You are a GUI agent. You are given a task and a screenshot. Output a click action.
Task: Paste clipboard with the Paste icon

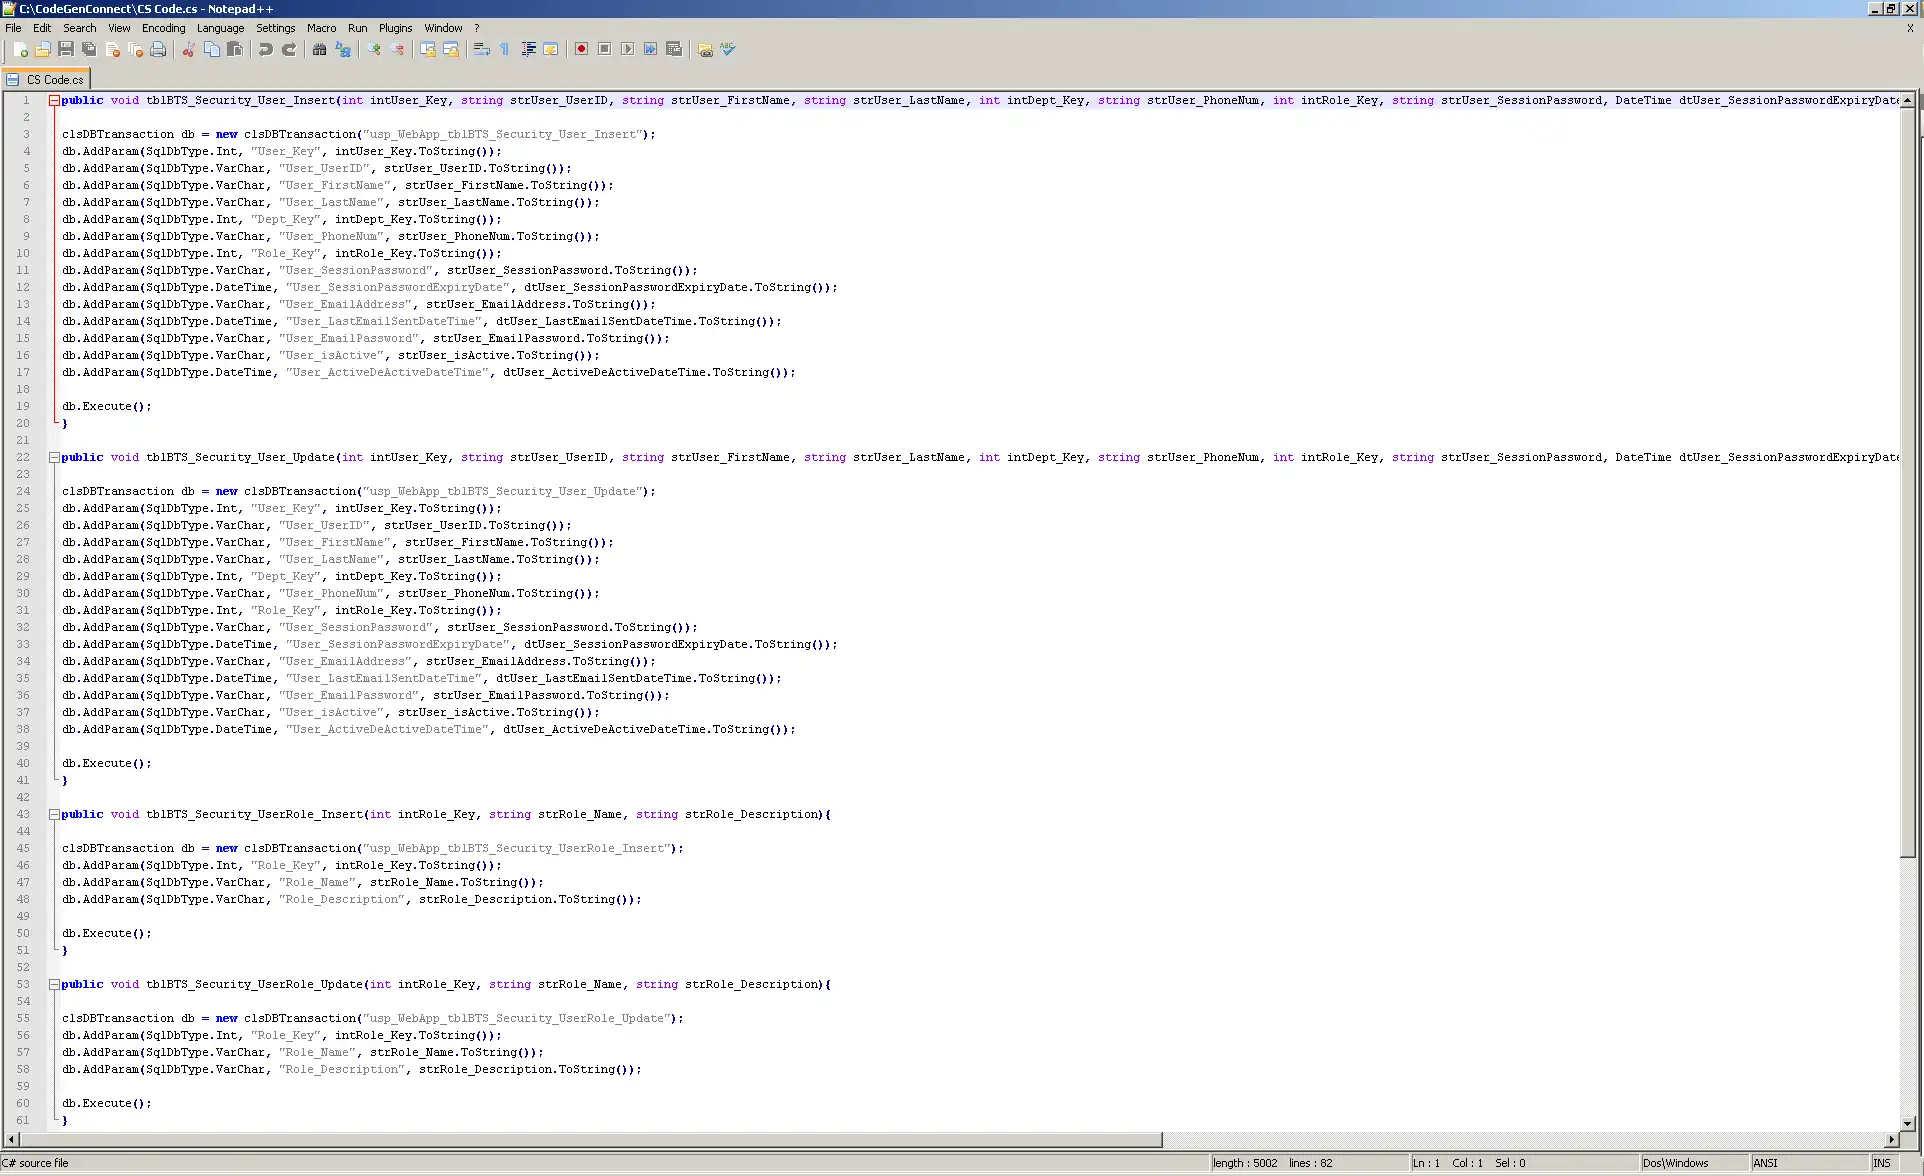tap(235, 50)
